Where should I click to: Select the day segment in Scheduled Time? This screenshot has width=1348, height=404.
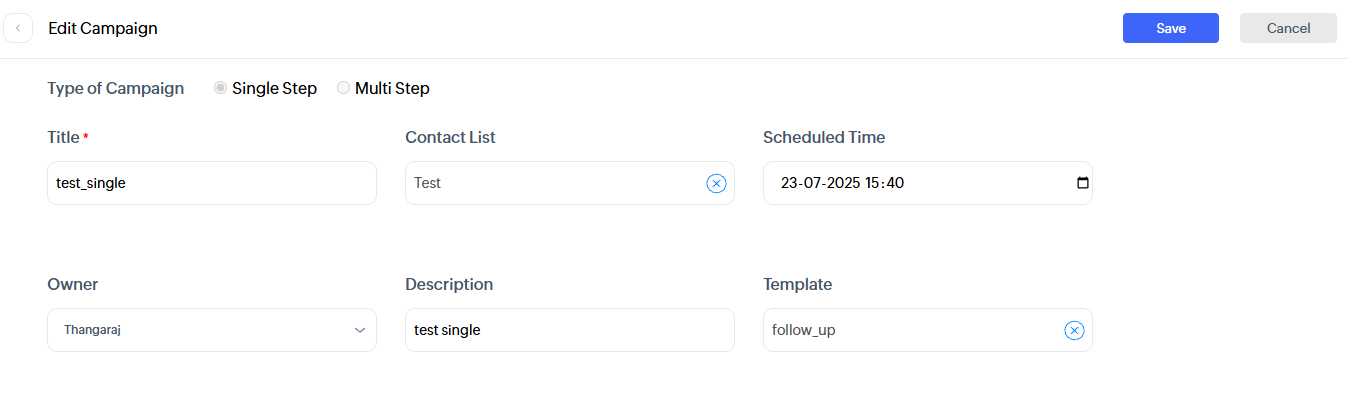click(789, 183)
